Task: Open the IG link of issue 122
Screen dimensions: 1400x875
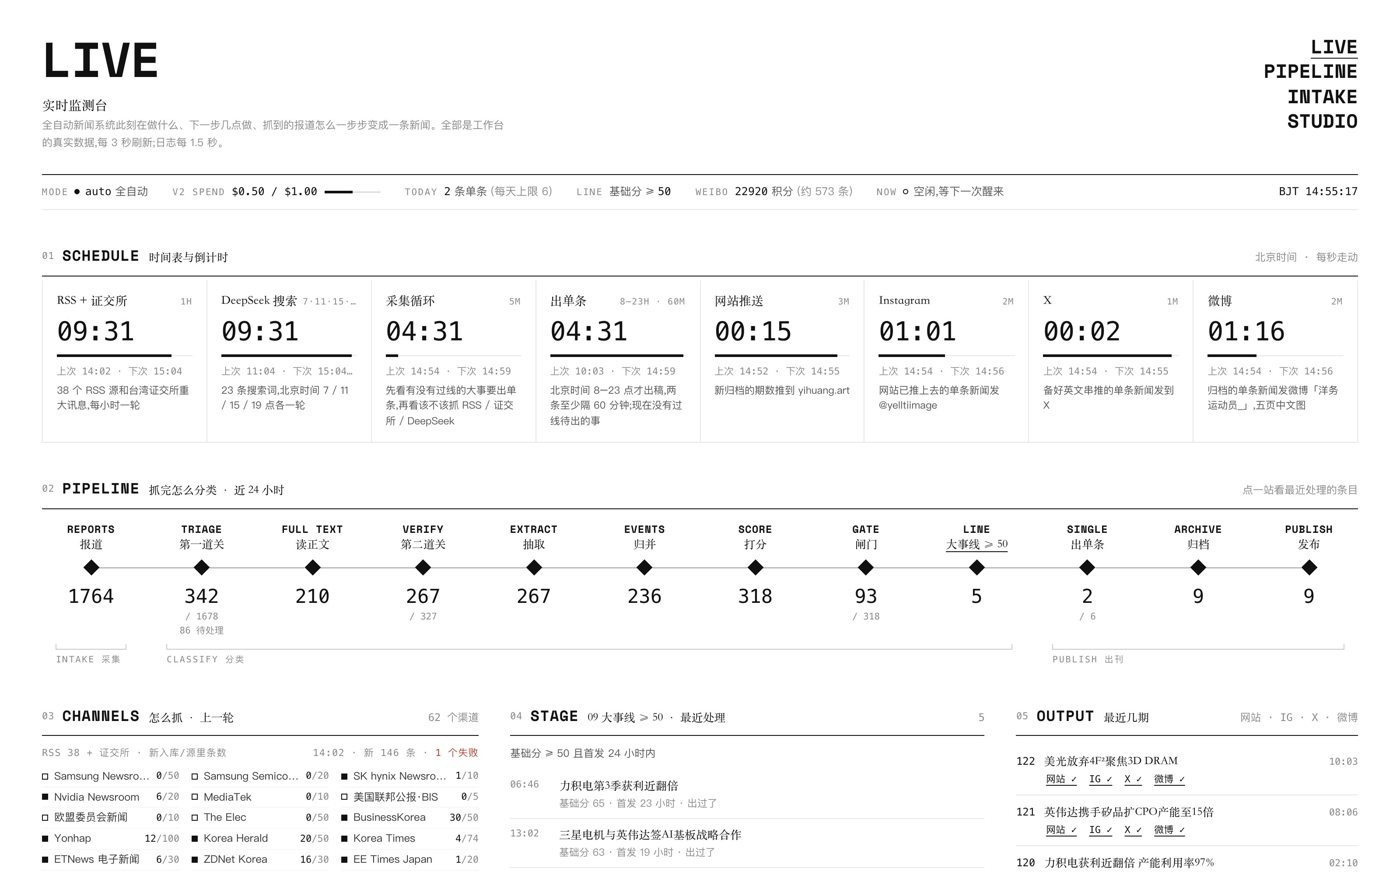Action: tap(1100, 780)
